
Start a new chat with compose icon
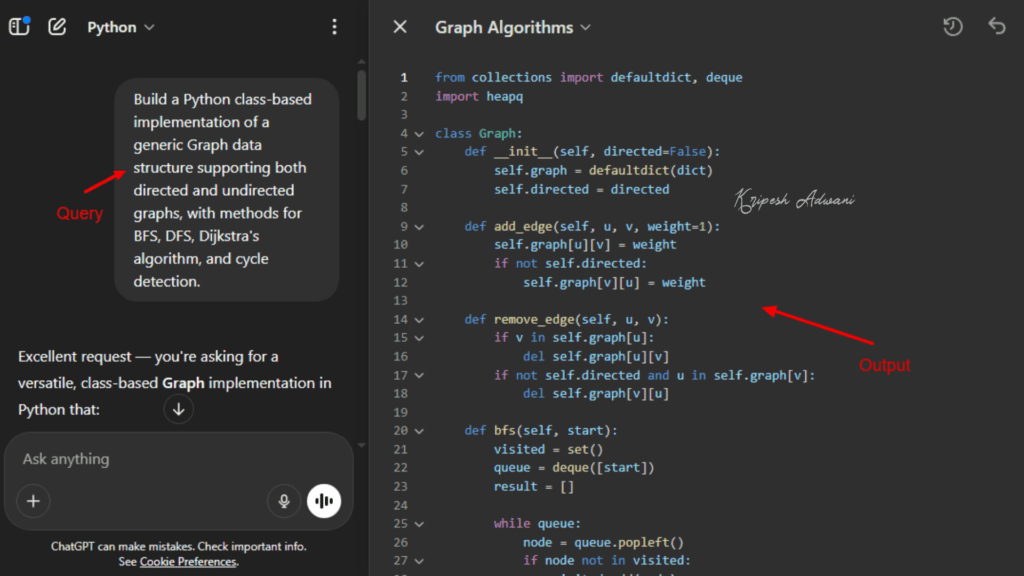[57, 27]
